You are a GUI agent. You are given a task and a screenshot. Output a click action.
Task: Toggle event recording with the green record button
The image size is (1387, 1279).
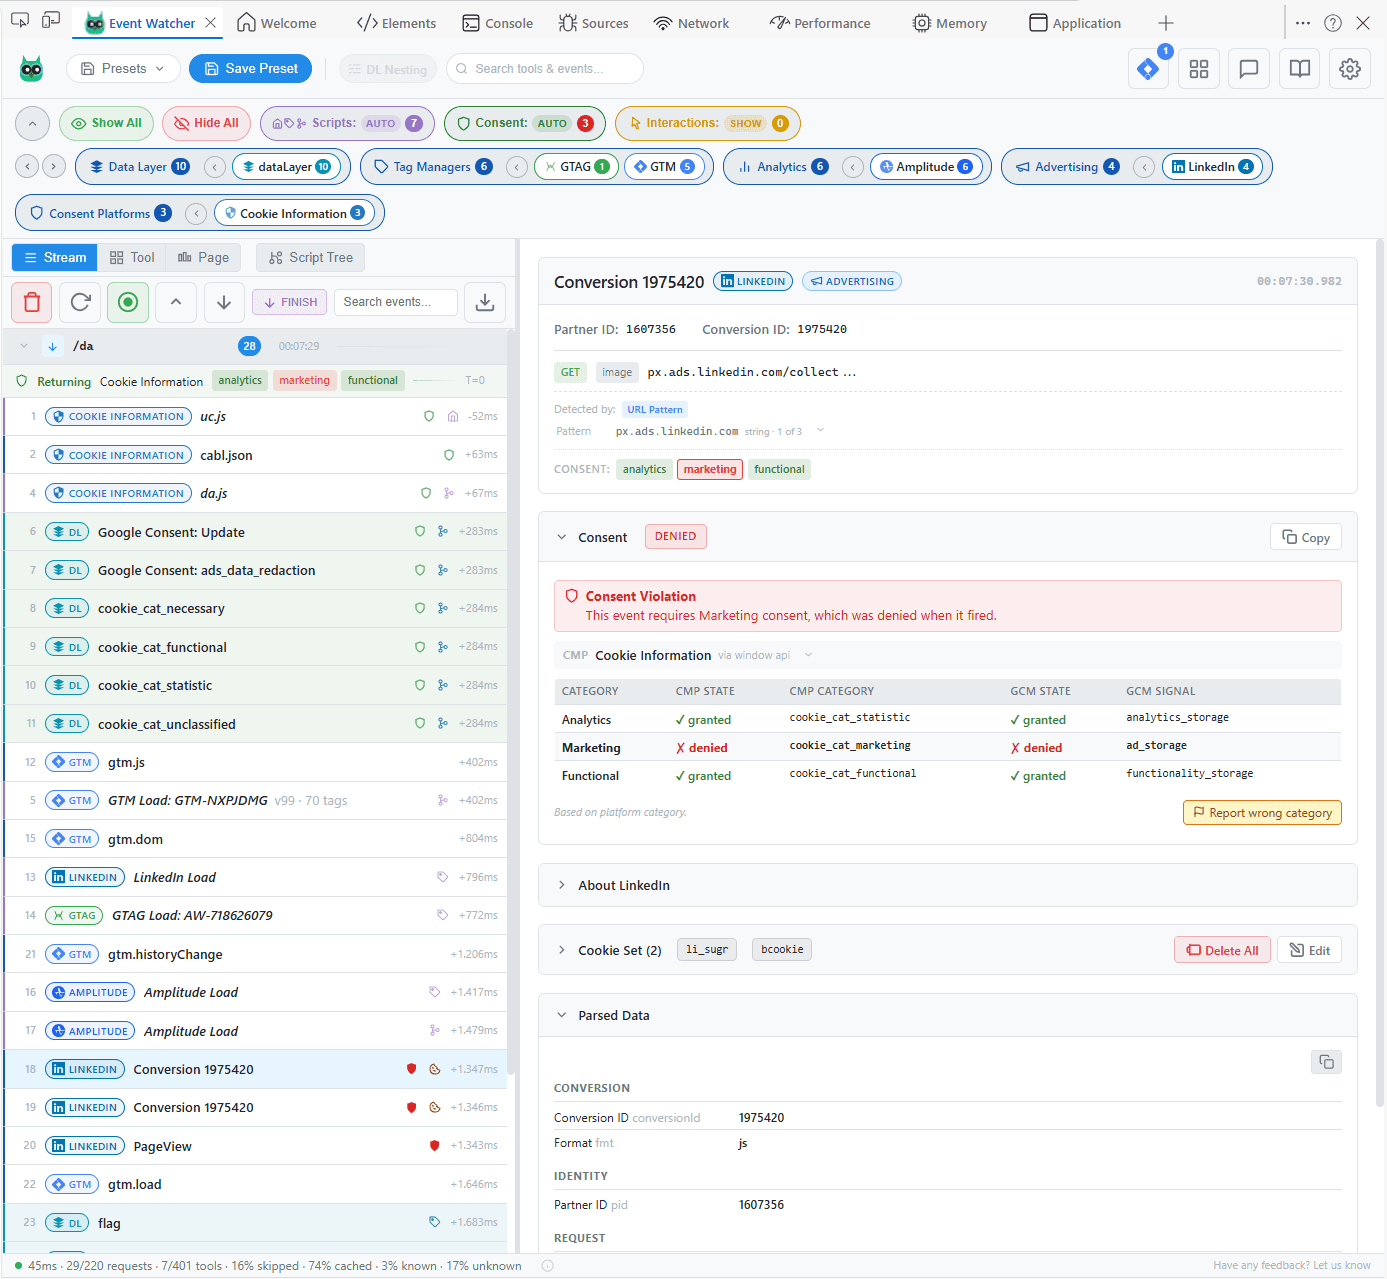128,302
